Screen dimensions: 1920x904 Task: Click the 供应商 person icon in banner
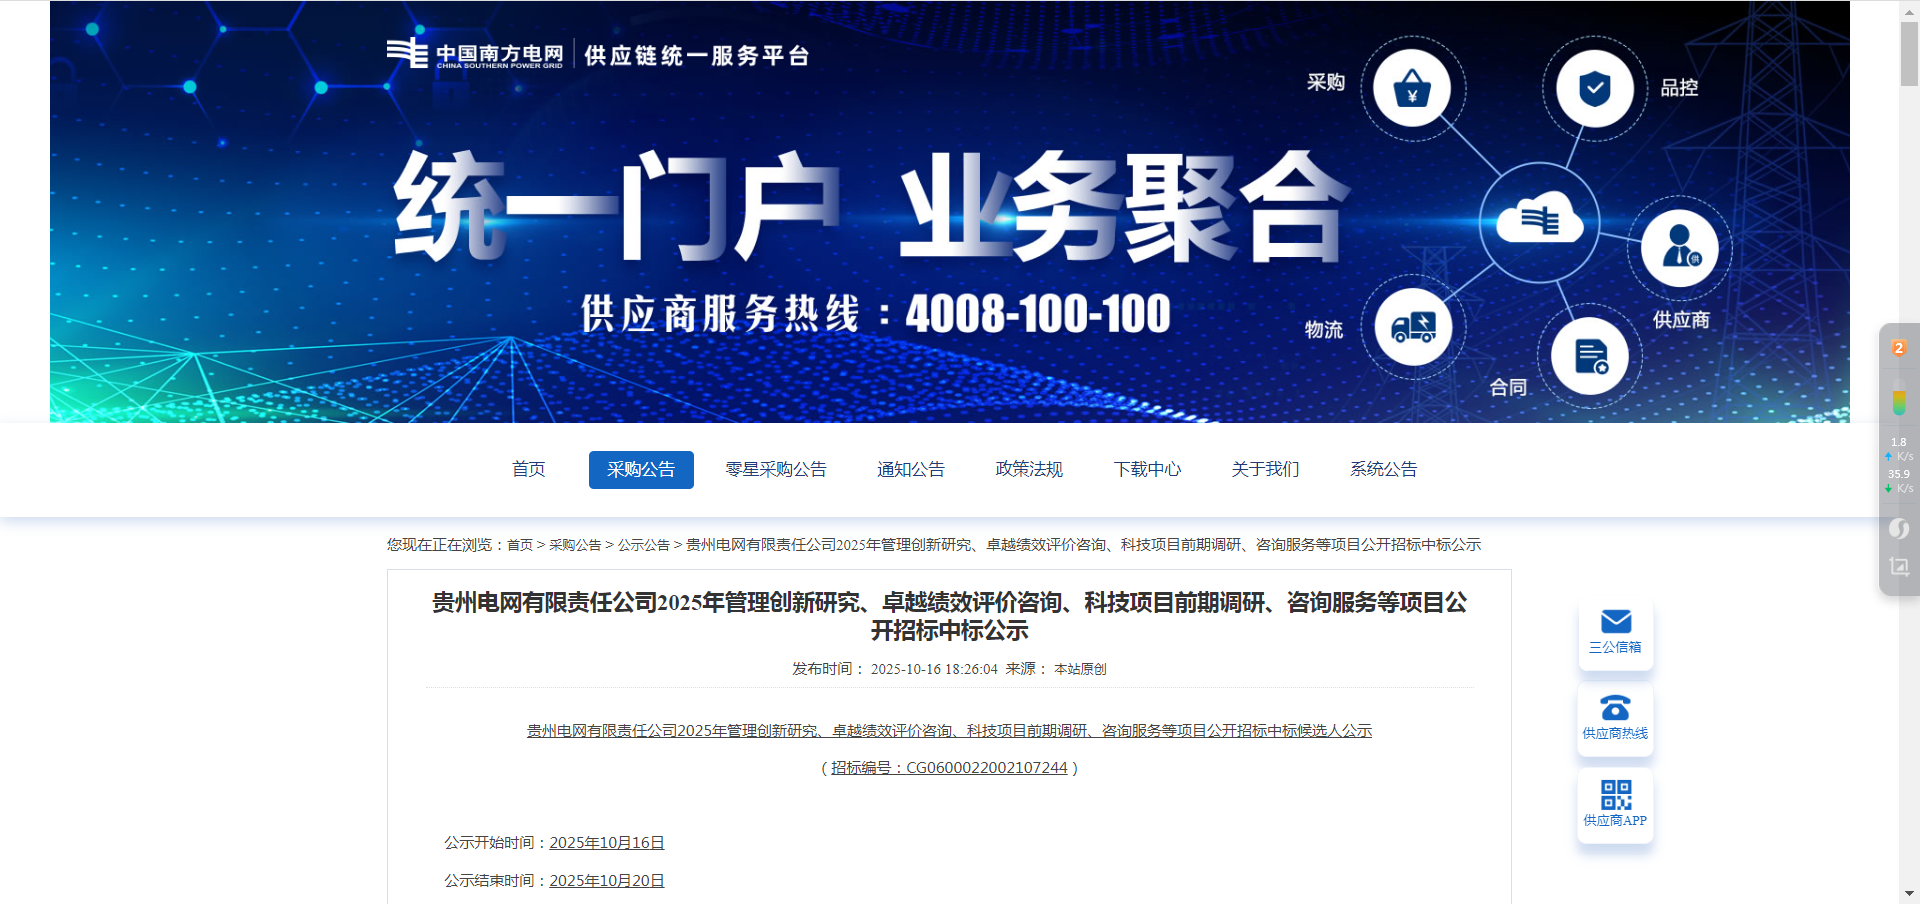click(x=1680, y=248)
